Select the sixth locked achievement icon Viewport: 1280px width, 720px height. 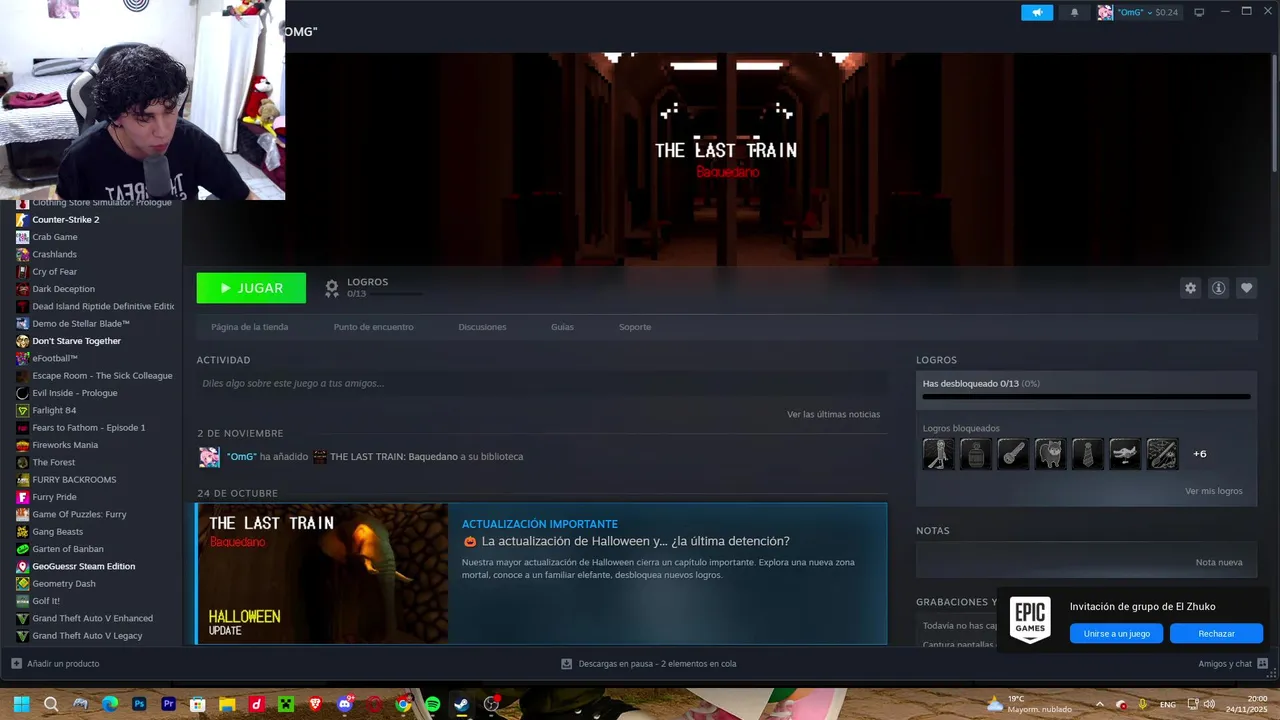(x=1125, y=454)
